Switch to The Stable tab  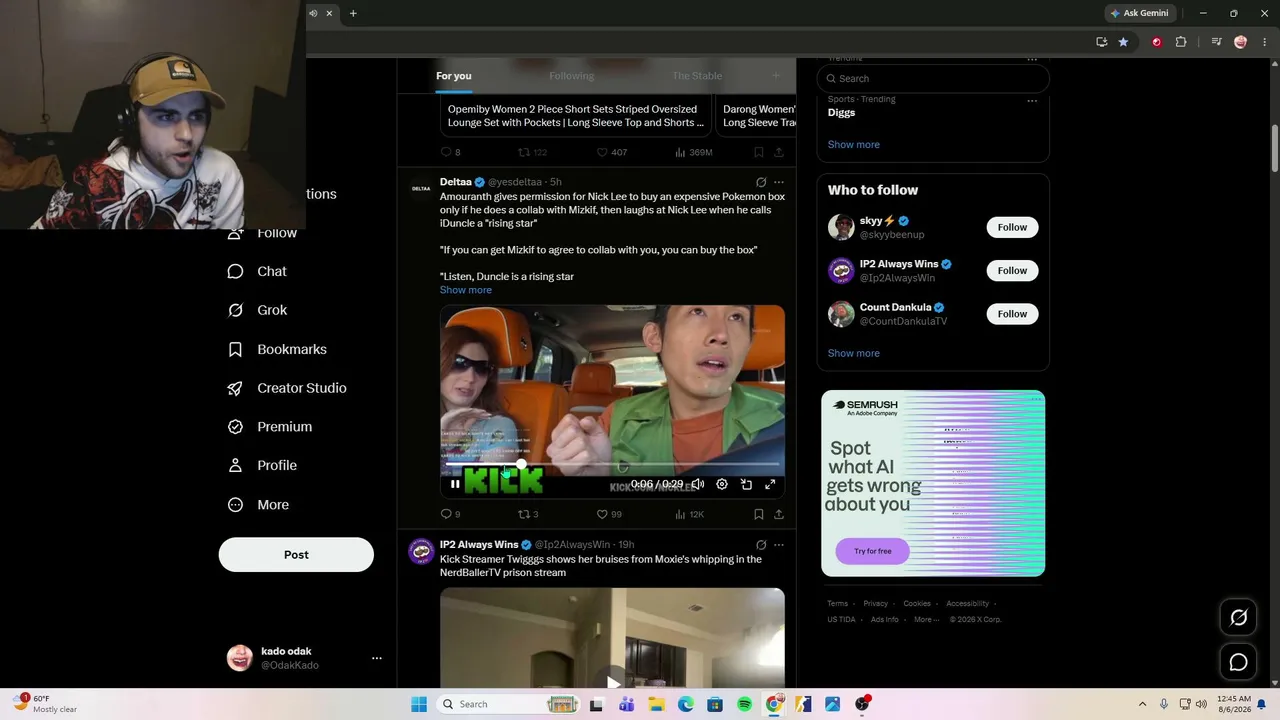pos(696,76)
